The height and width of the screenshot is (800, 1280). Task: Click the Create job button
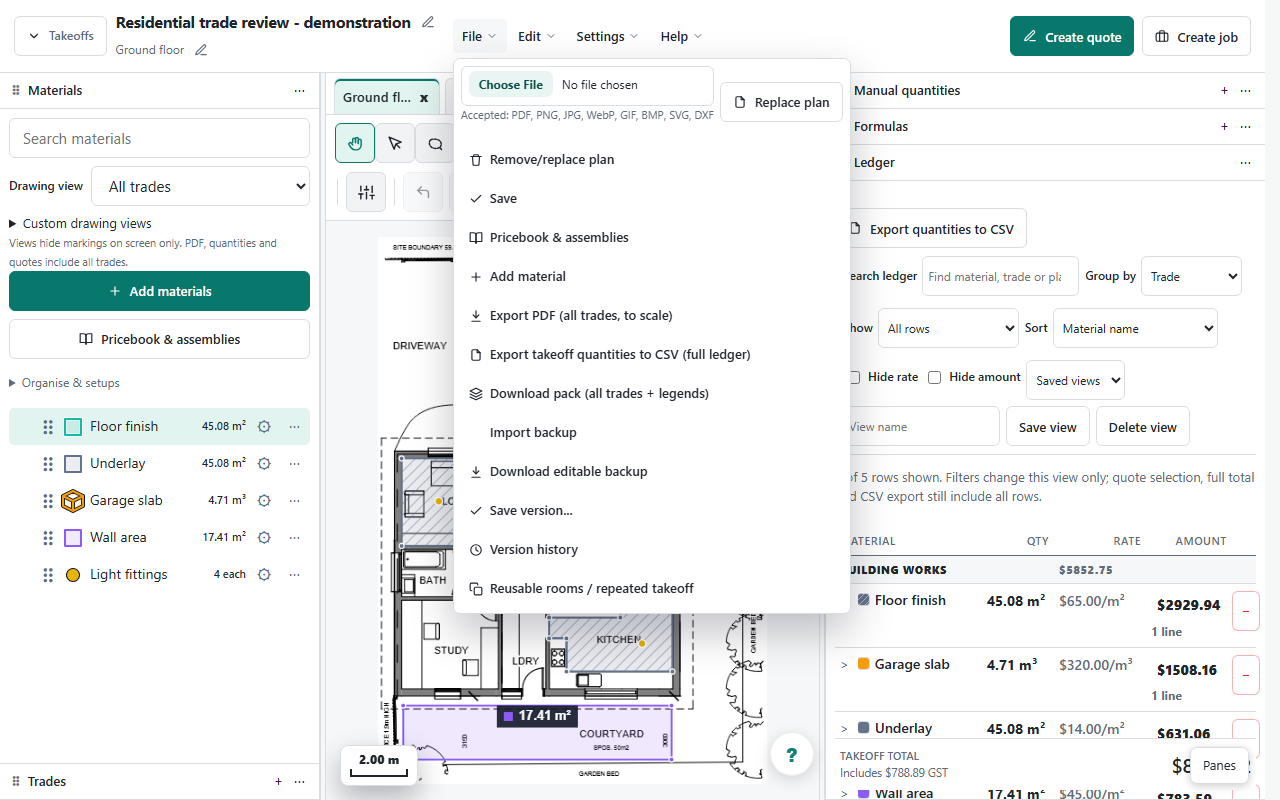pos(1196,36)
